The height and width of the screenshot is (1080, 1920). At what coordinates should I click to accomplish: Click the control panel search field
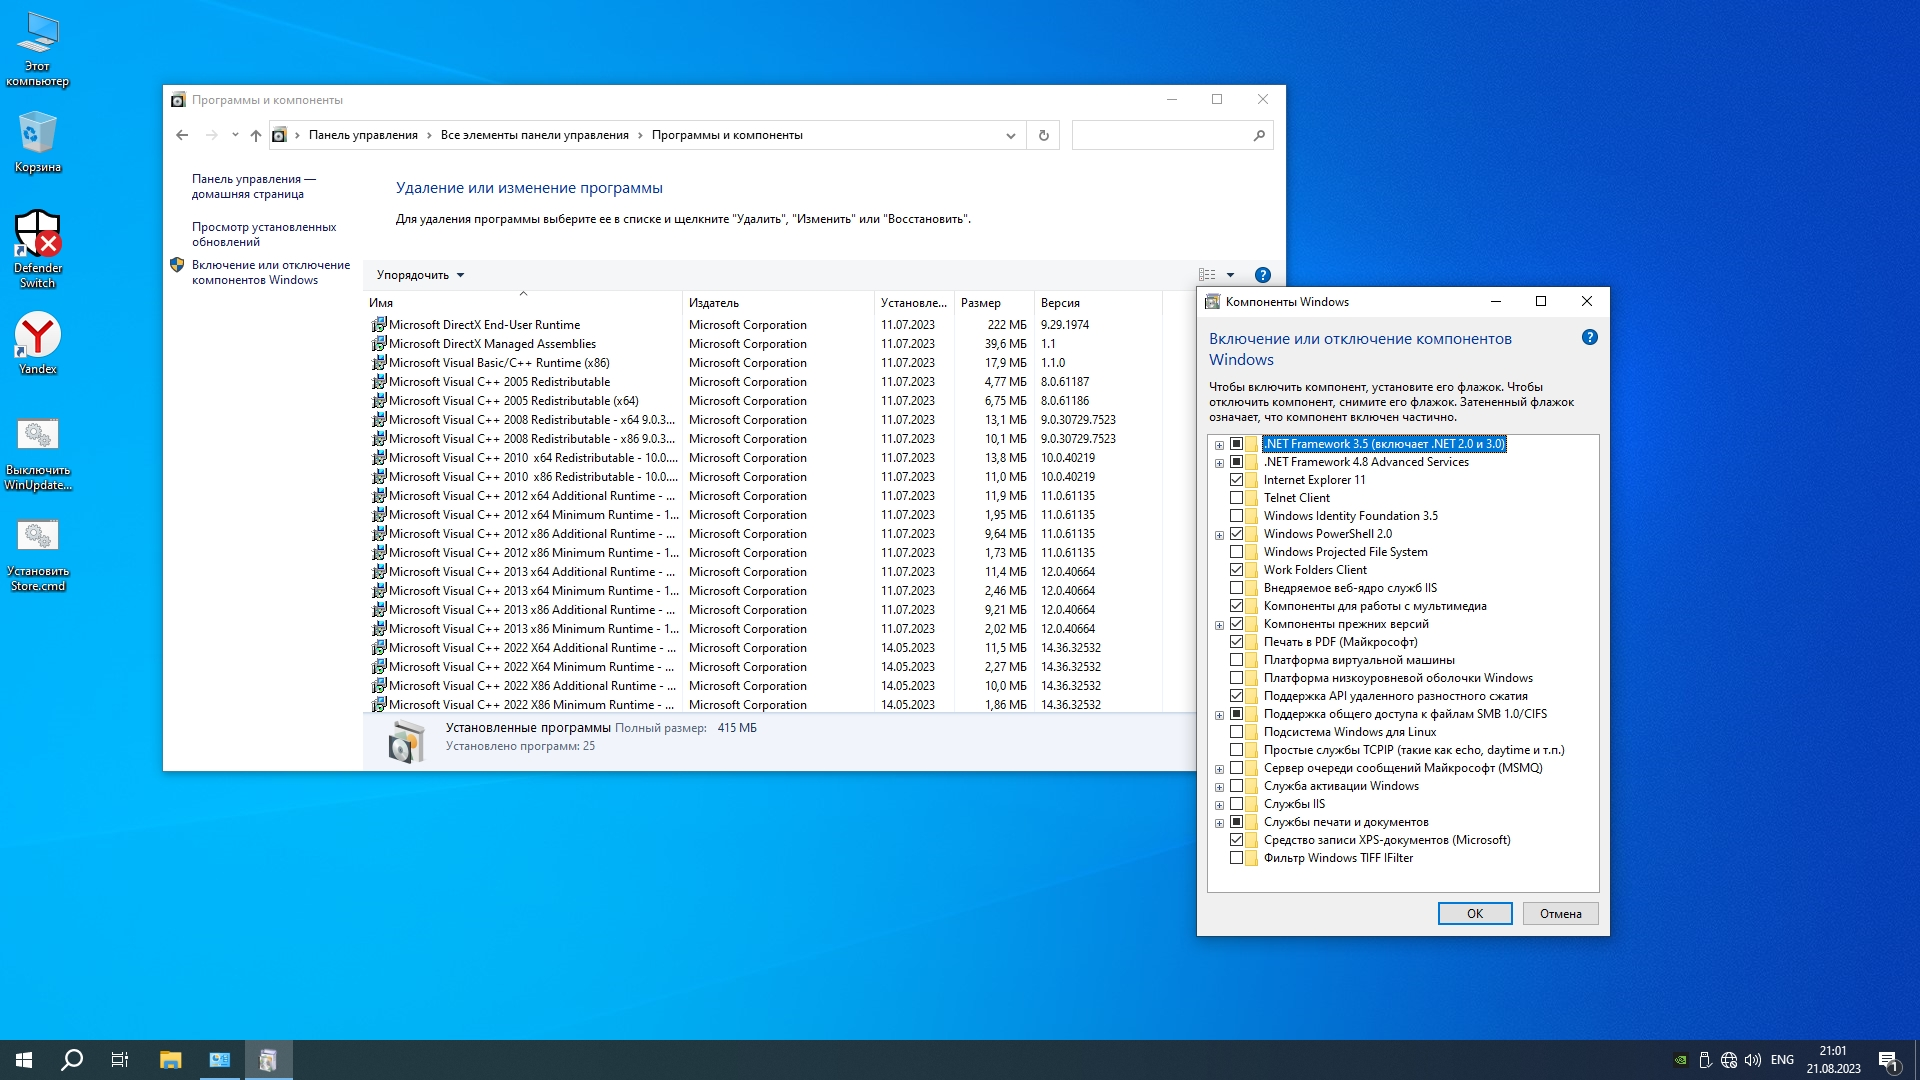[1160, 135]
